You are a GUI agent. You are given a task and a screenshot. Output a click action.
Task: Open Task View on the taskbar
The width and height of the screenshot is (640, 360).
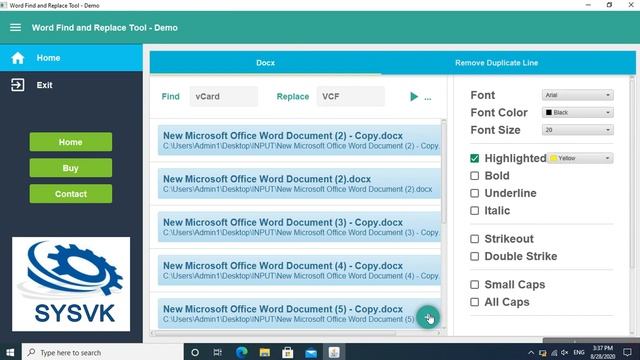coord(218,352)
